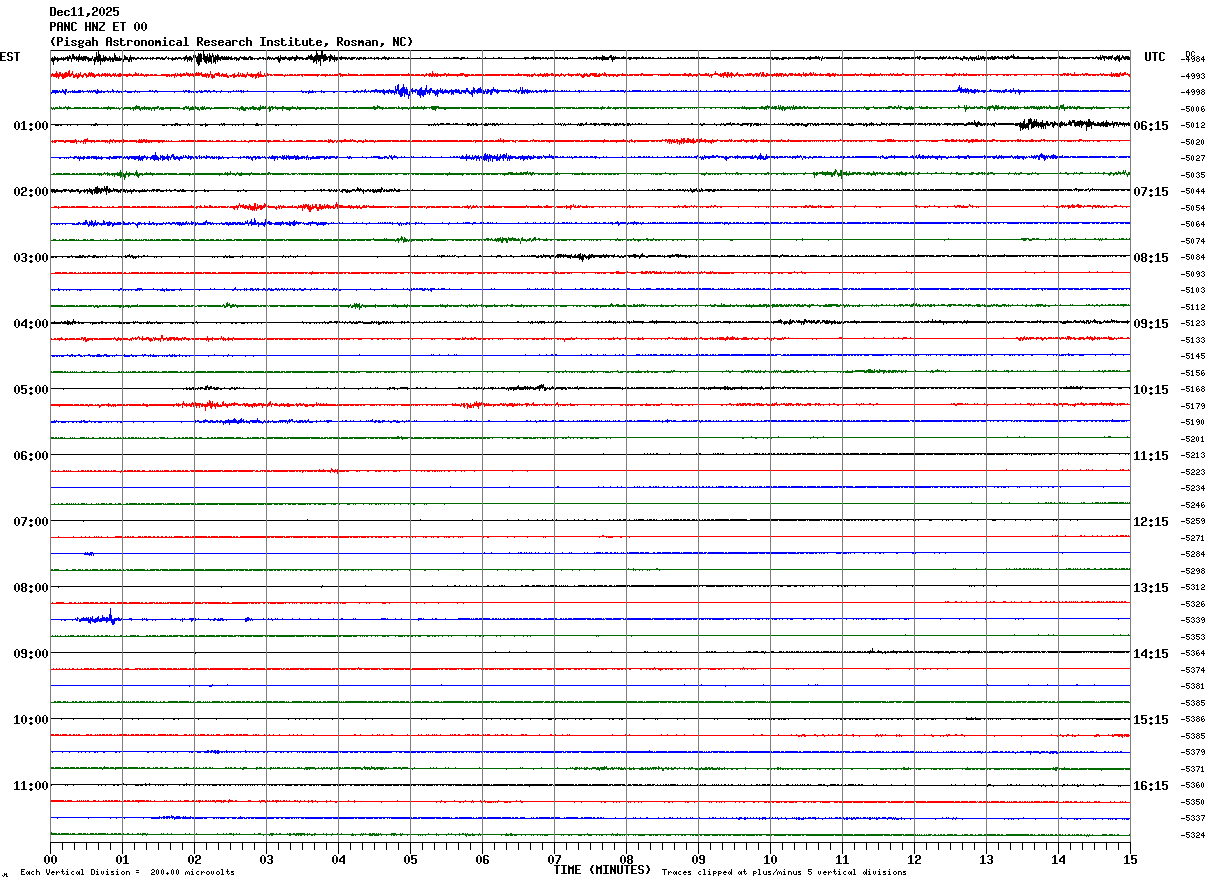Click the DC offset value "-4993"
This screenshot has width=1210, height=886.
(x=1194, y=76)
